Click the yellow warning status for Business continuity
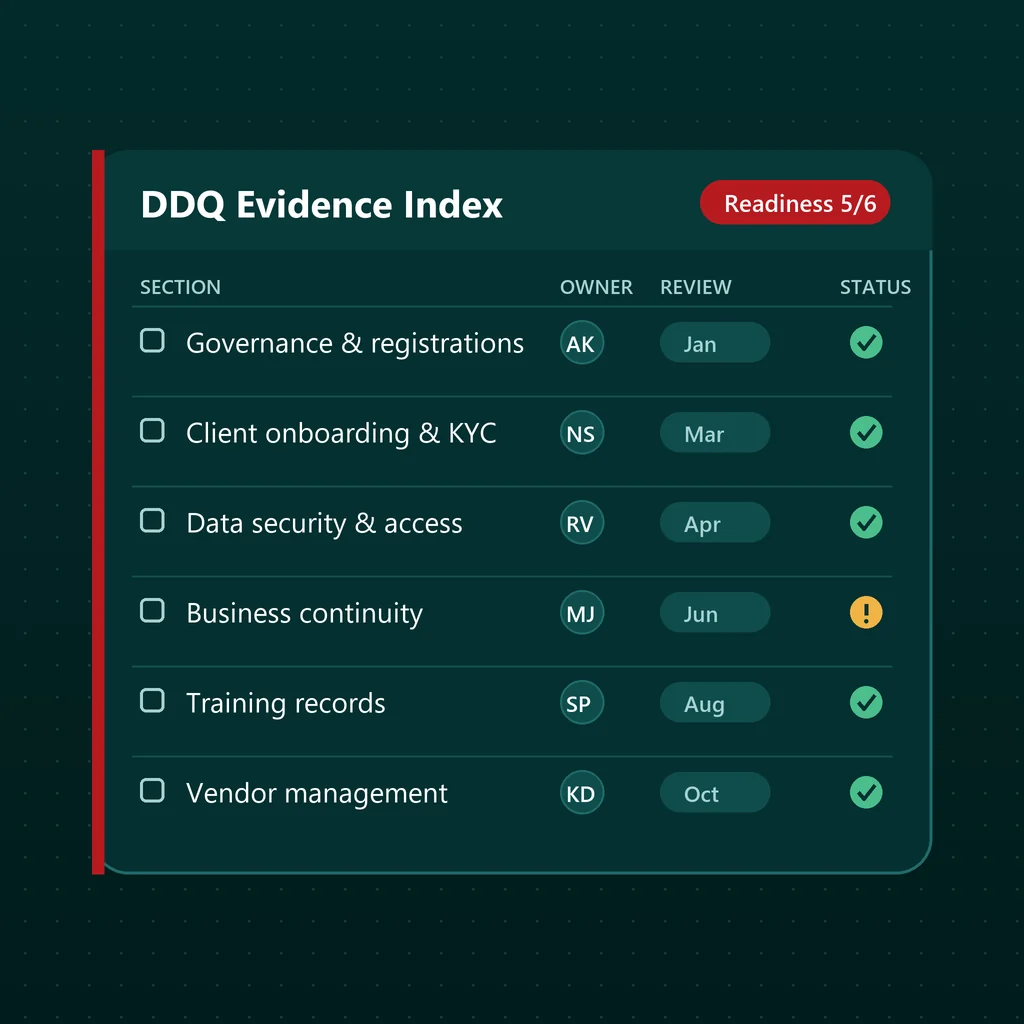Screen dimensions: 1024x1024 [x=865, y=613]
